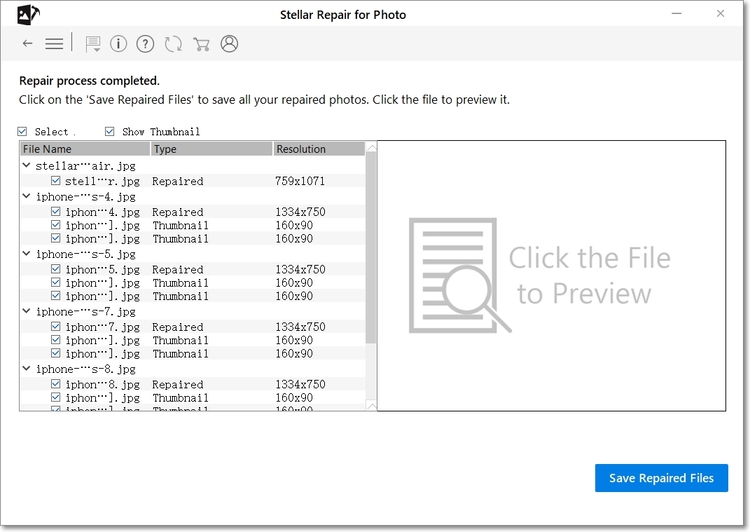Collapse the iphone s-7.jpg group
750x532 pixels.
click(x=27, y=312)
